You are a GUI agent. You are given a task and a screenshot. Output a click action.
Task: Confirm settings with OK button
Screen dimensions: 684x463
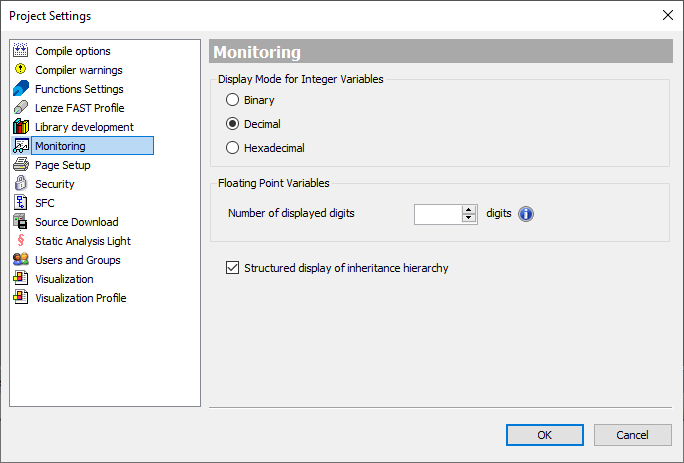(545, 435)
